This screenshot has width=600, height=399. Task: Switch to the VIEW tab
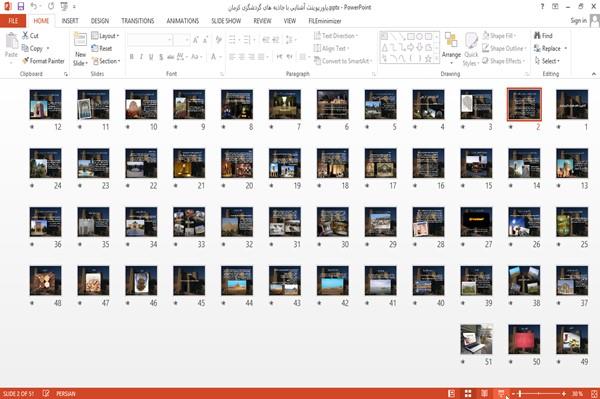click(x=290, y=21)
